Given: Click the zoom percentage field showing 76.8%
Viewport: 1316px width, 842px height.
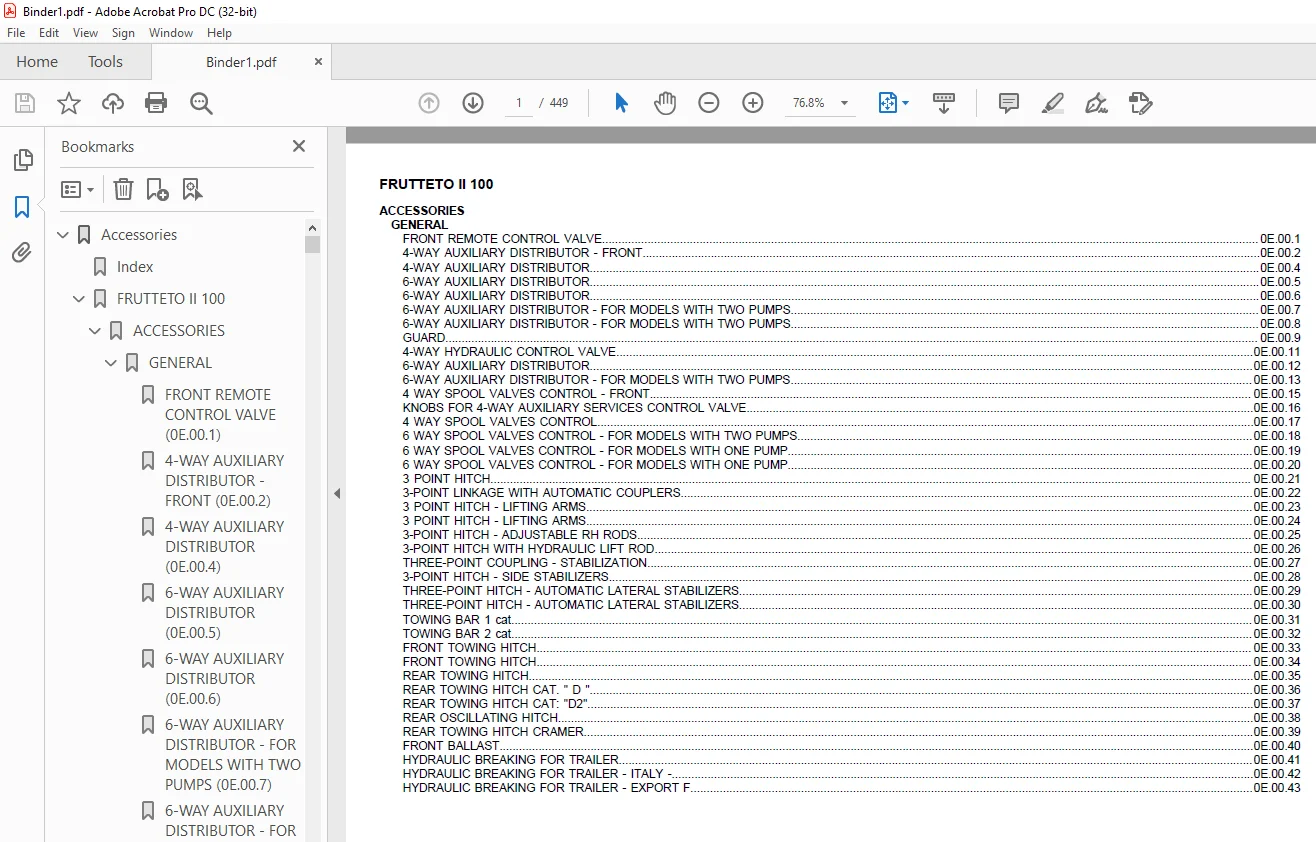Looking at the screenshot, I should pos(808,103).
